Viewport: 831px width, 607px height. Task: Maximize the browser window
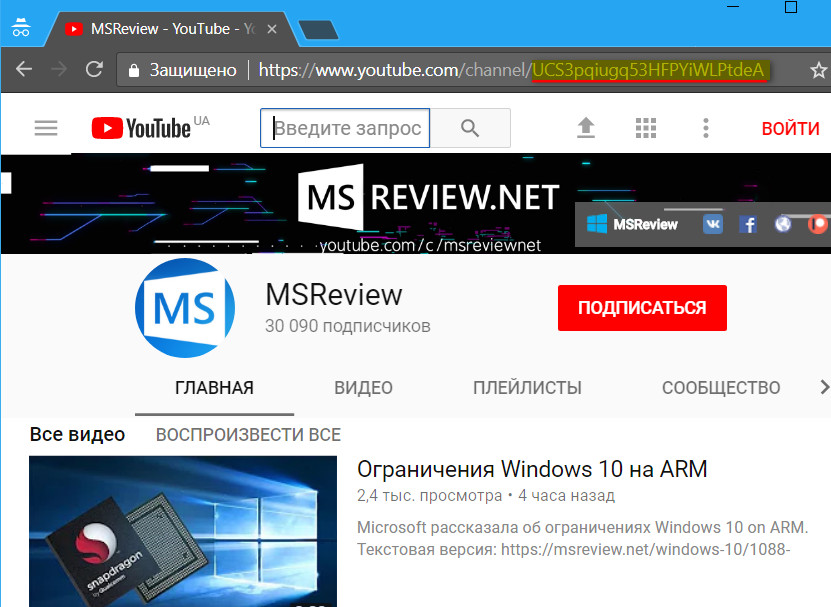791,6
